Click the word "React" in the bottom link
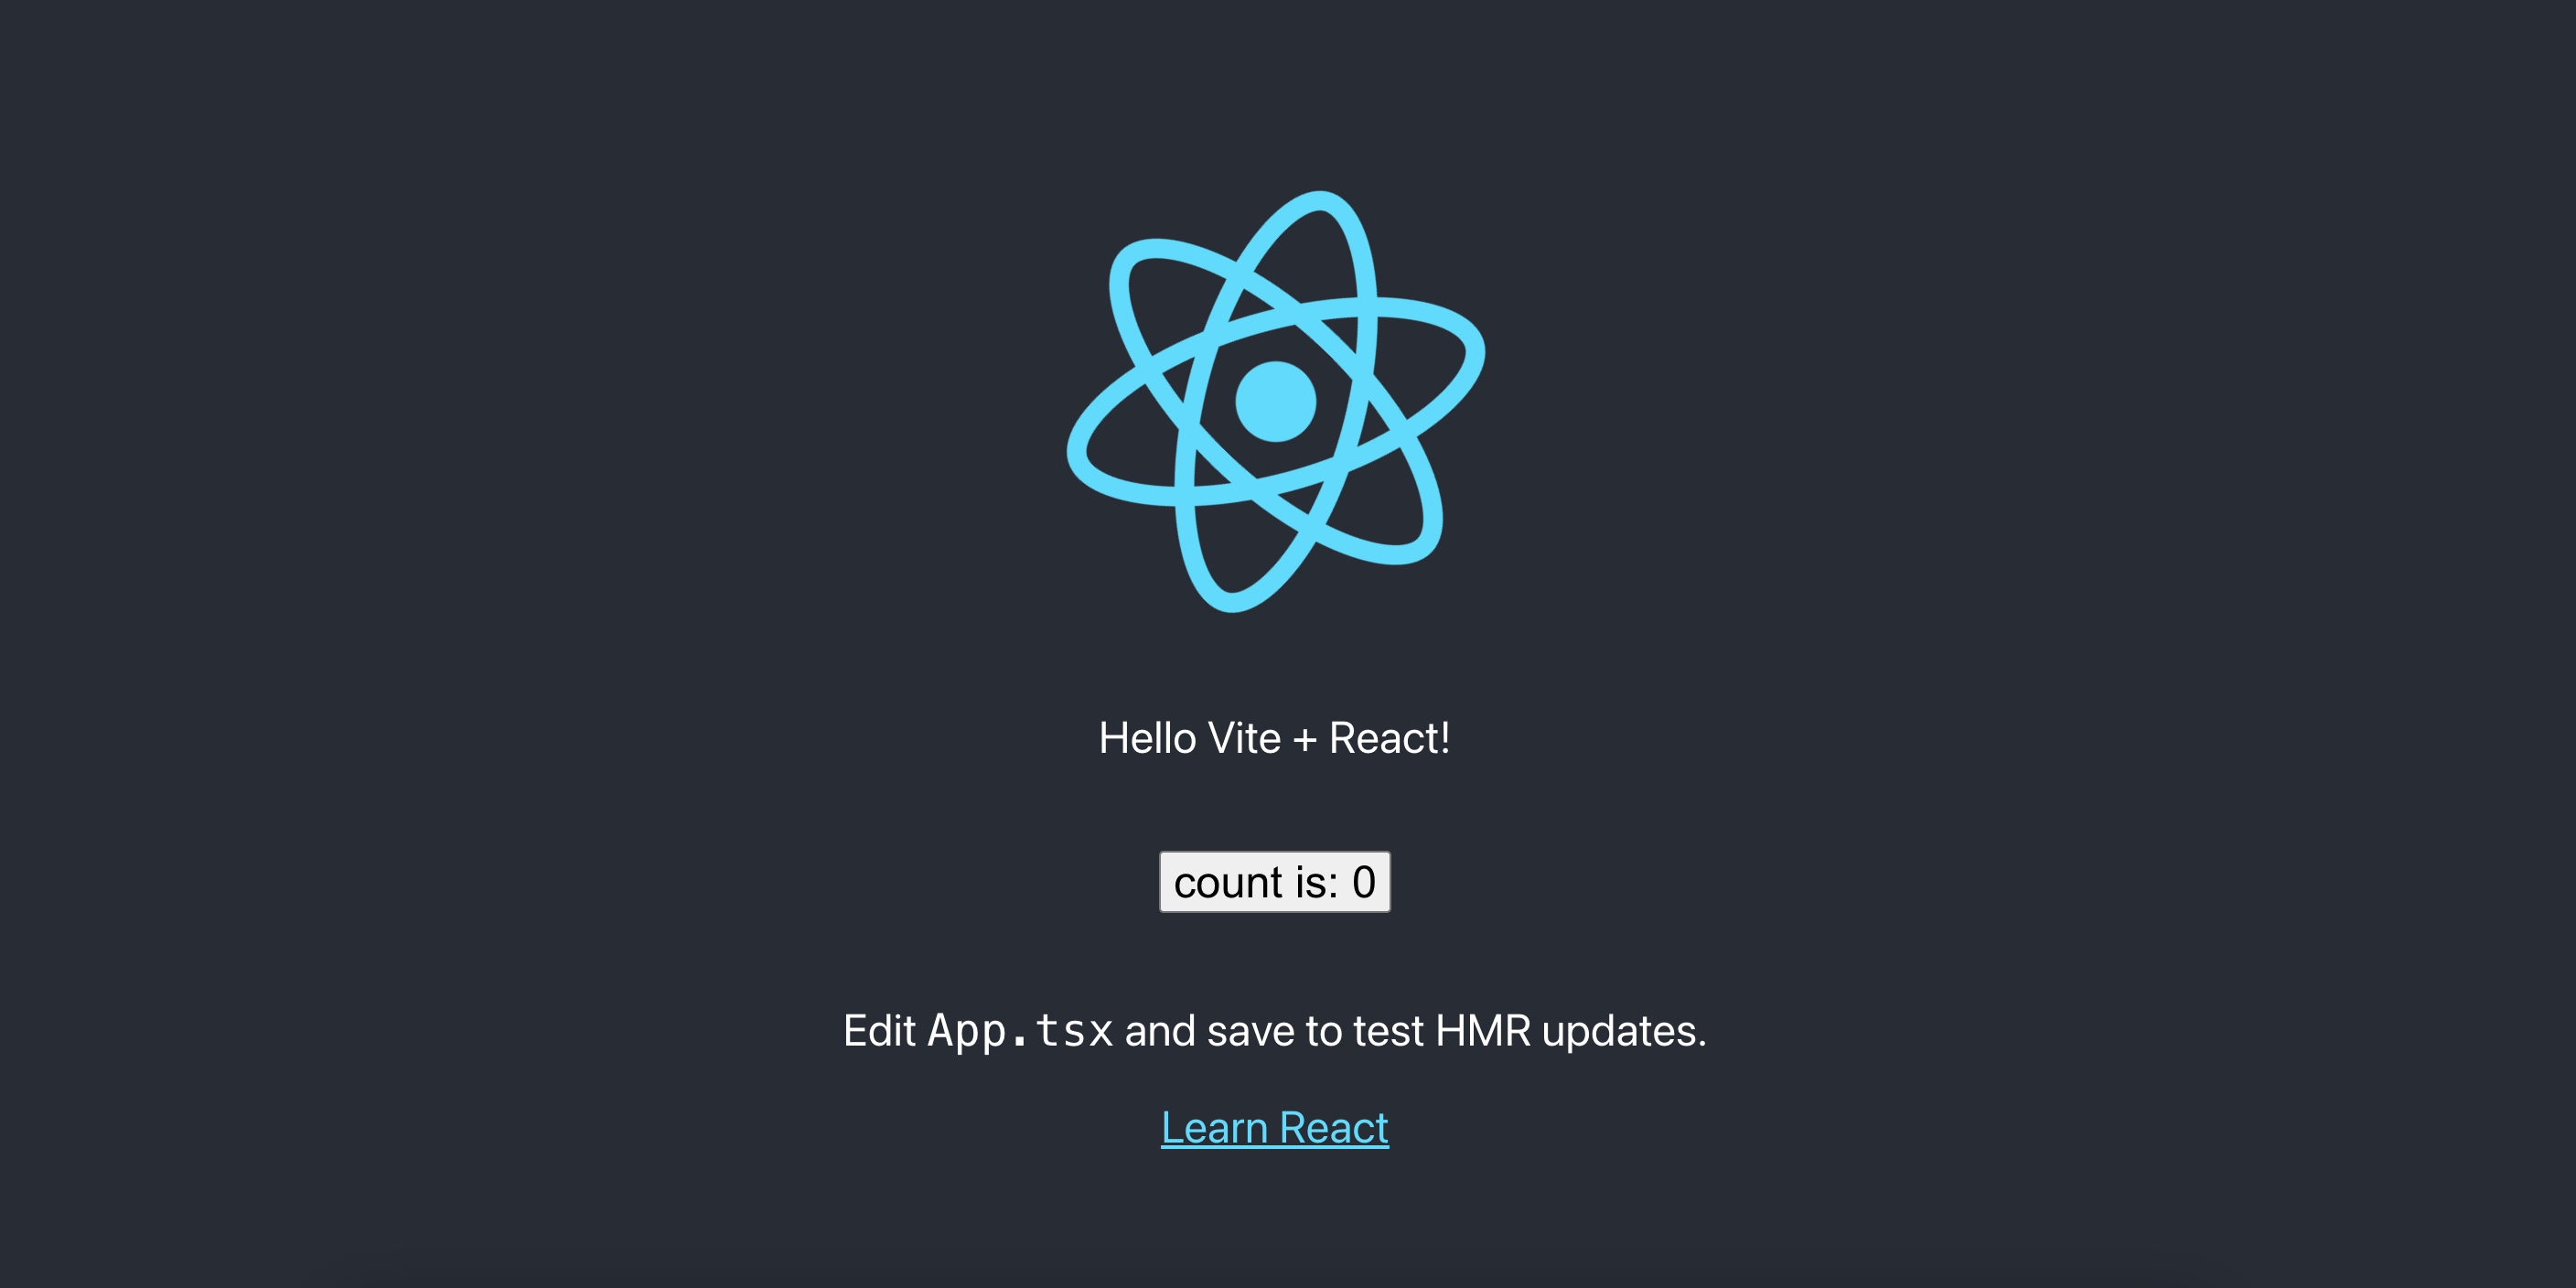 point(1334,1128)
